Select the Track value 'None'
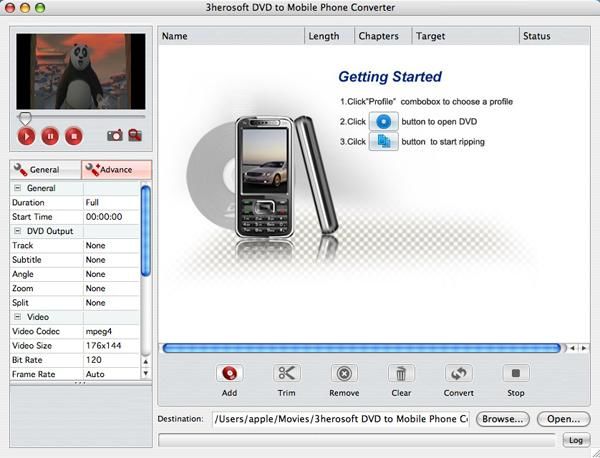The image size is (600, 458). tap(111, 245)
